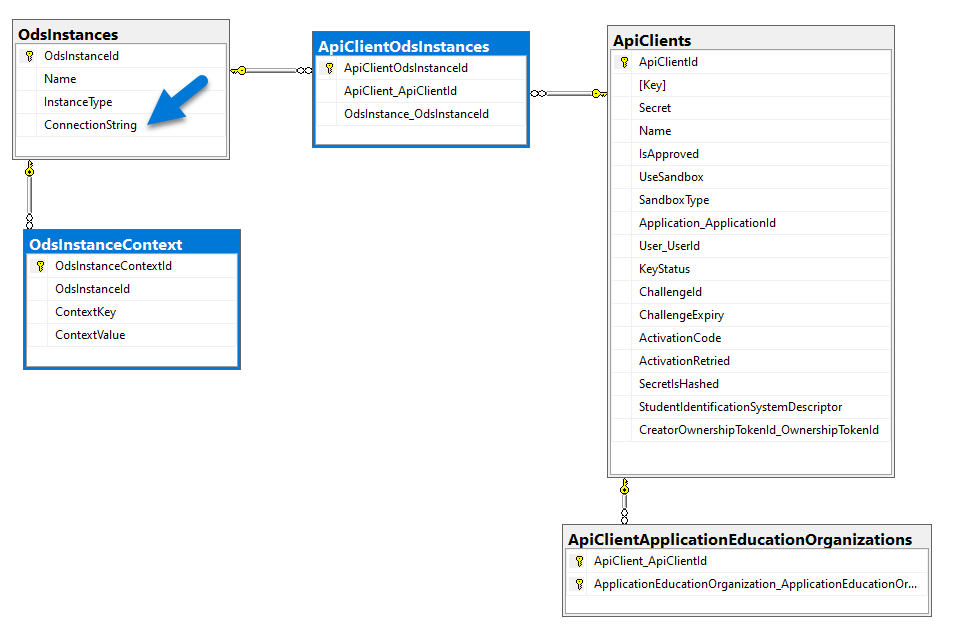
Task: Select the Name column in OdsInstances table
Action: 122,79
